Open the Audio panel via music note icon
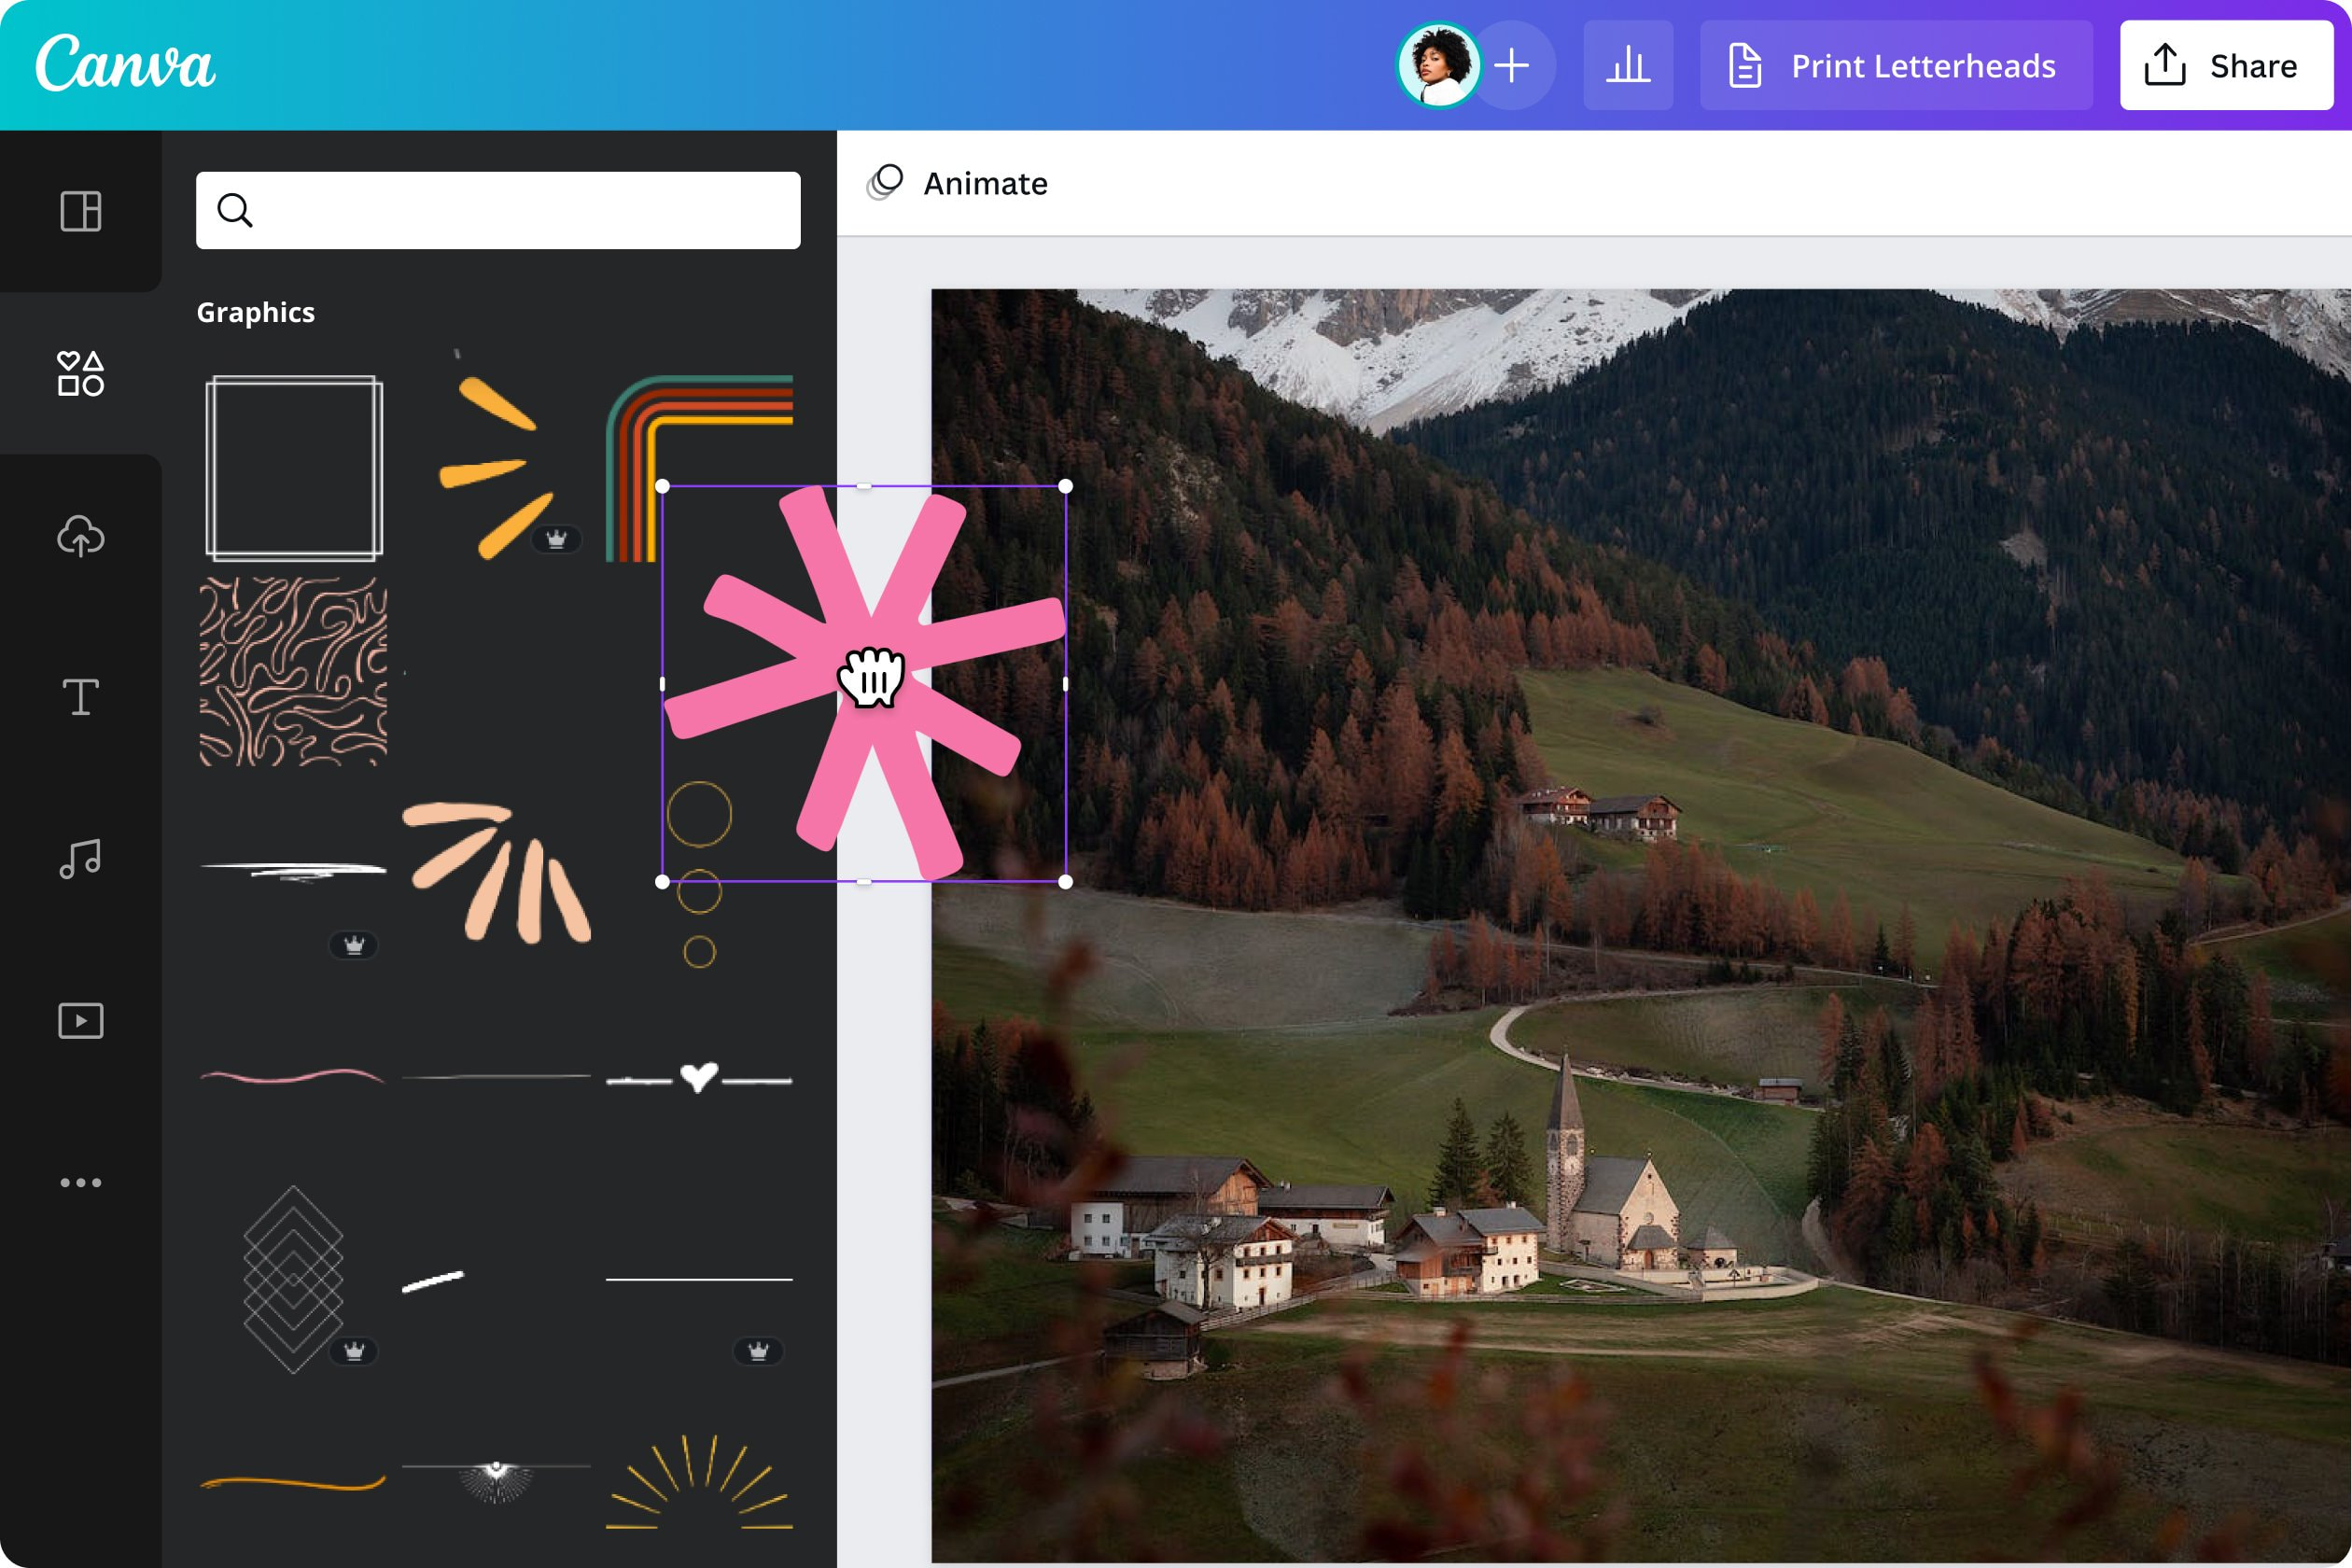This screenshot has width=2352, height=1568. click(x=81, y=859)
